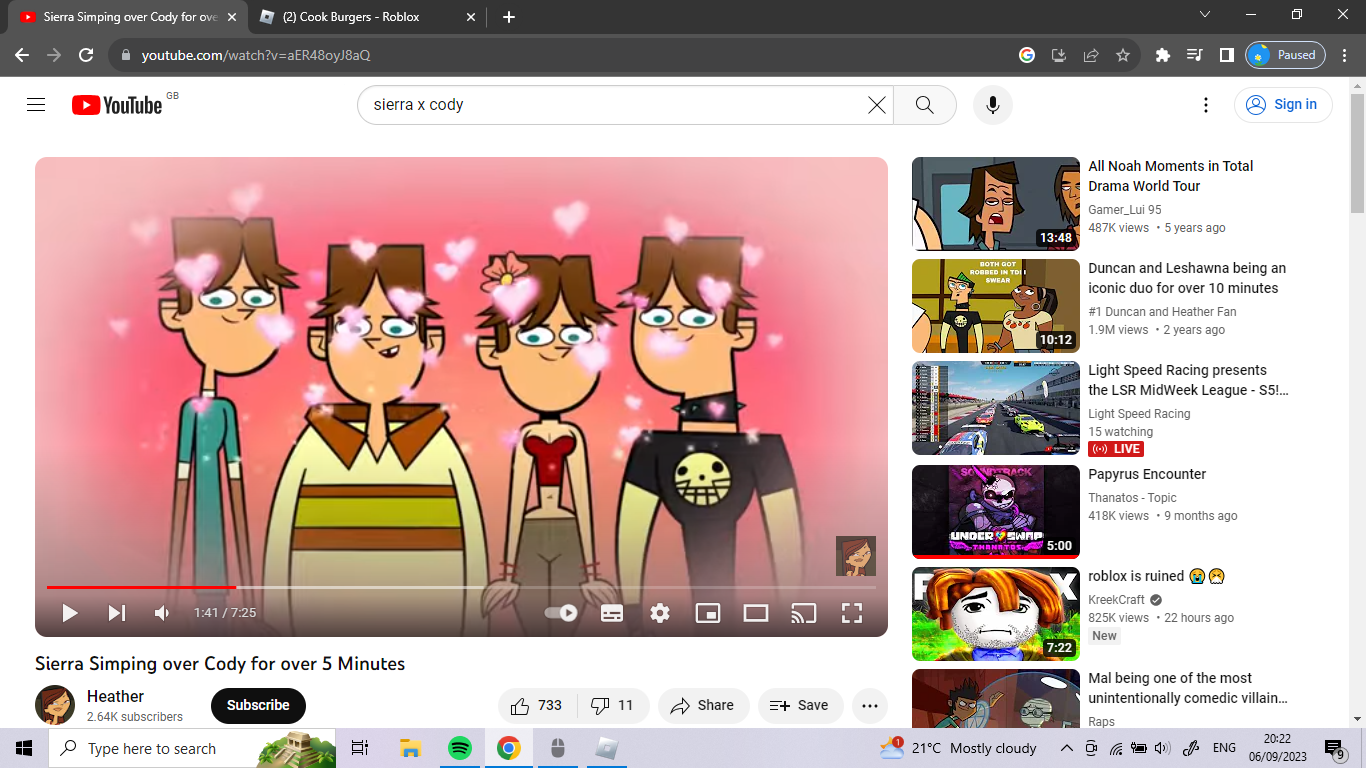1366x768 pixels.
Task: Open the Paused profile button
Action: (x=1285, y=55)
